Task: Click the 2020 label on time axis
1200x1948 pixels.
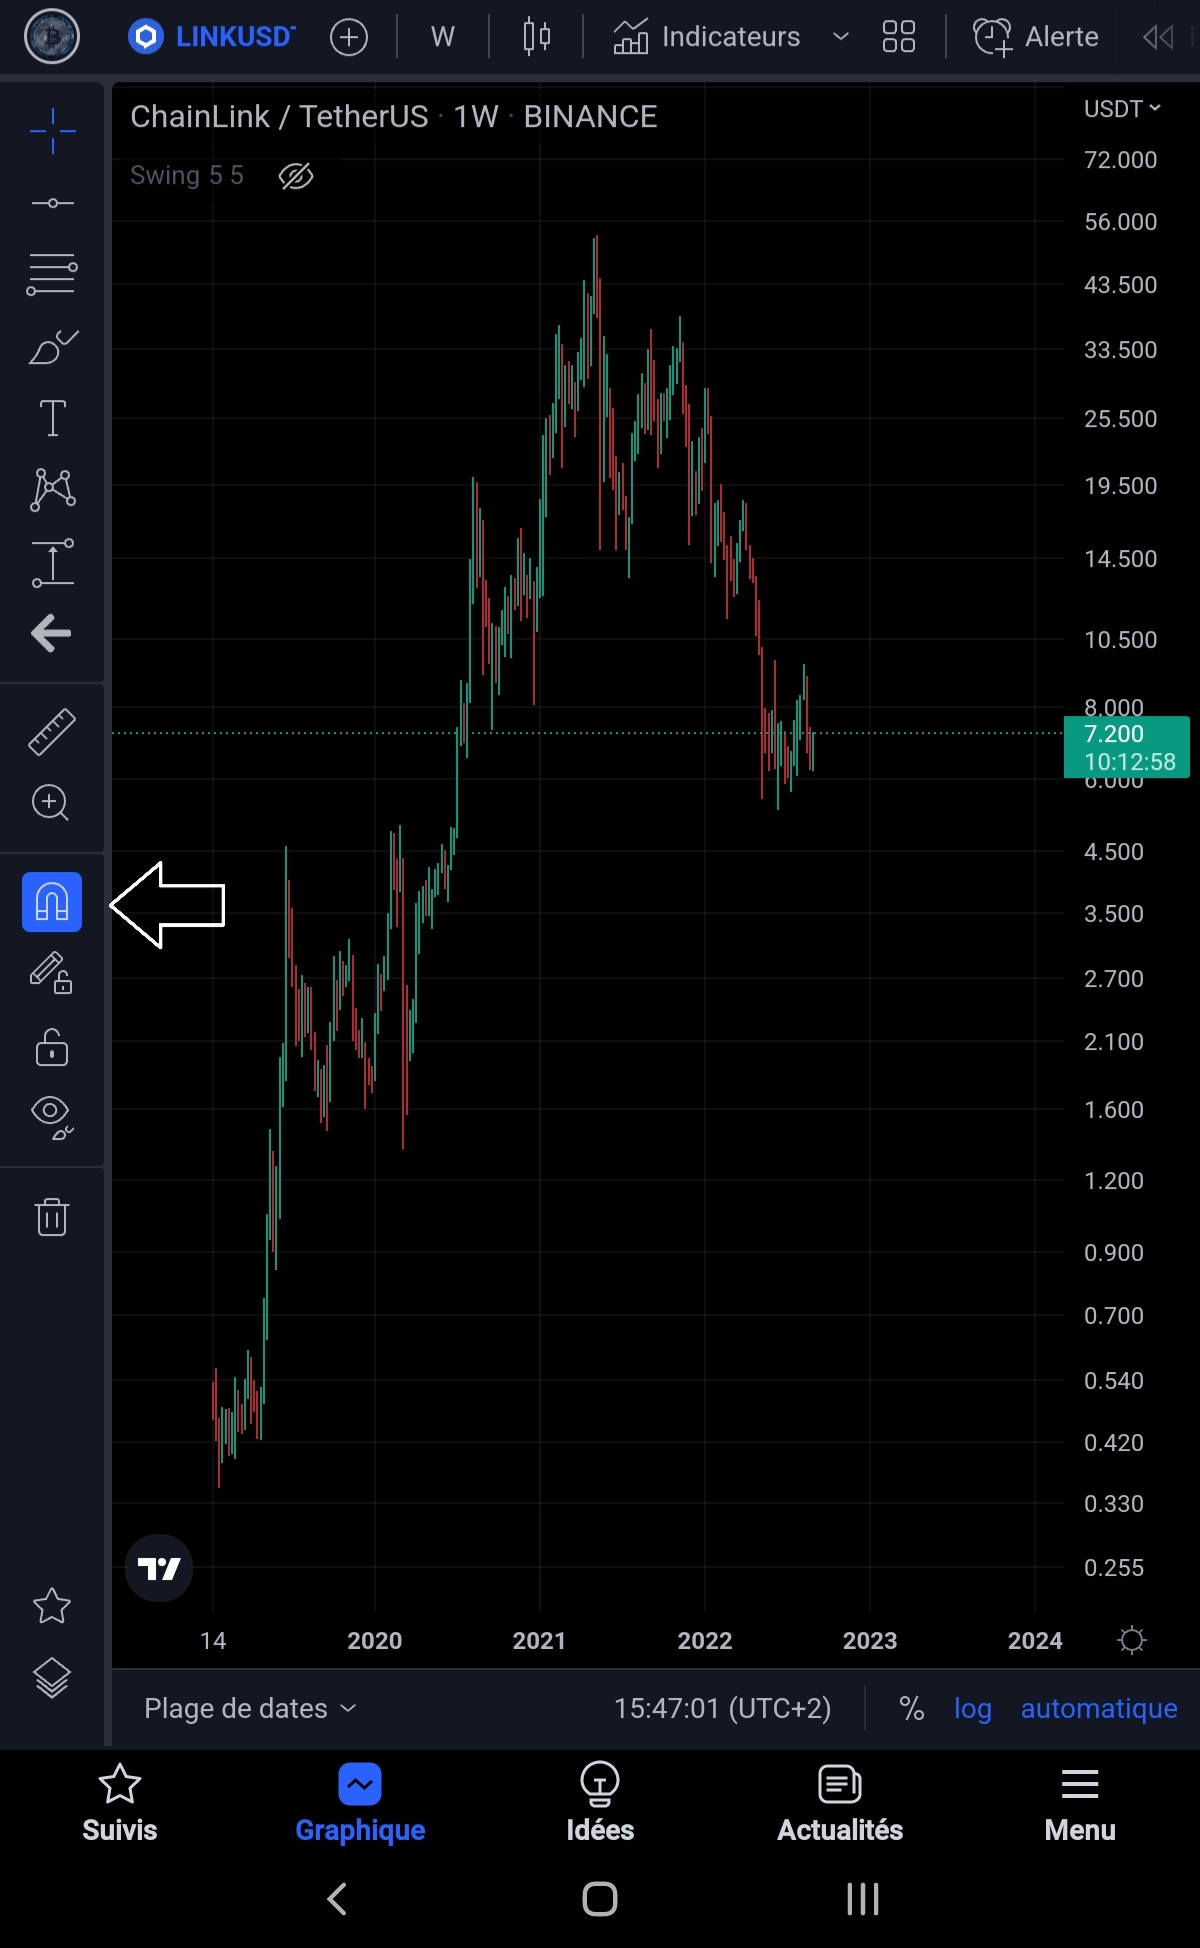Action: [x=375, y=1641]
